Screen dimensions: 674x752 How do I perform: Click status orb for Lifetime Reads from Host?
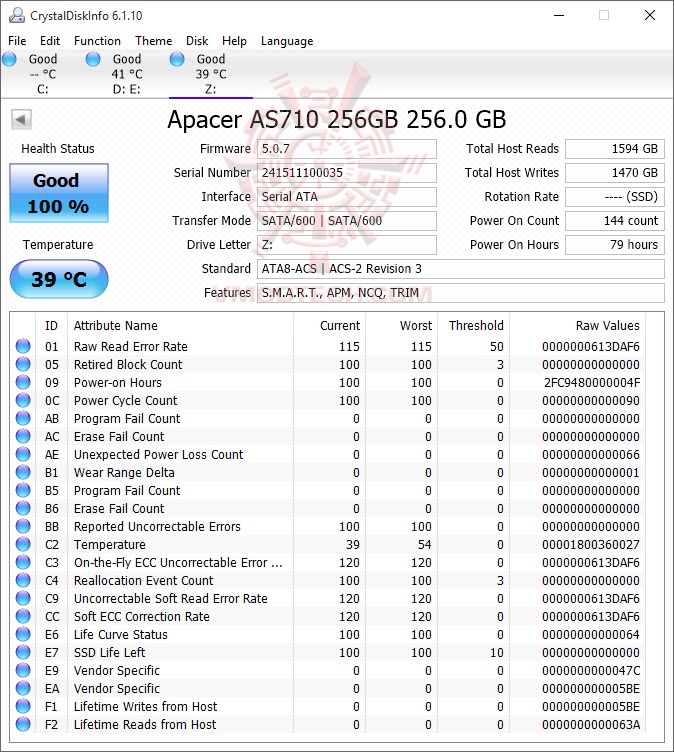23,724
